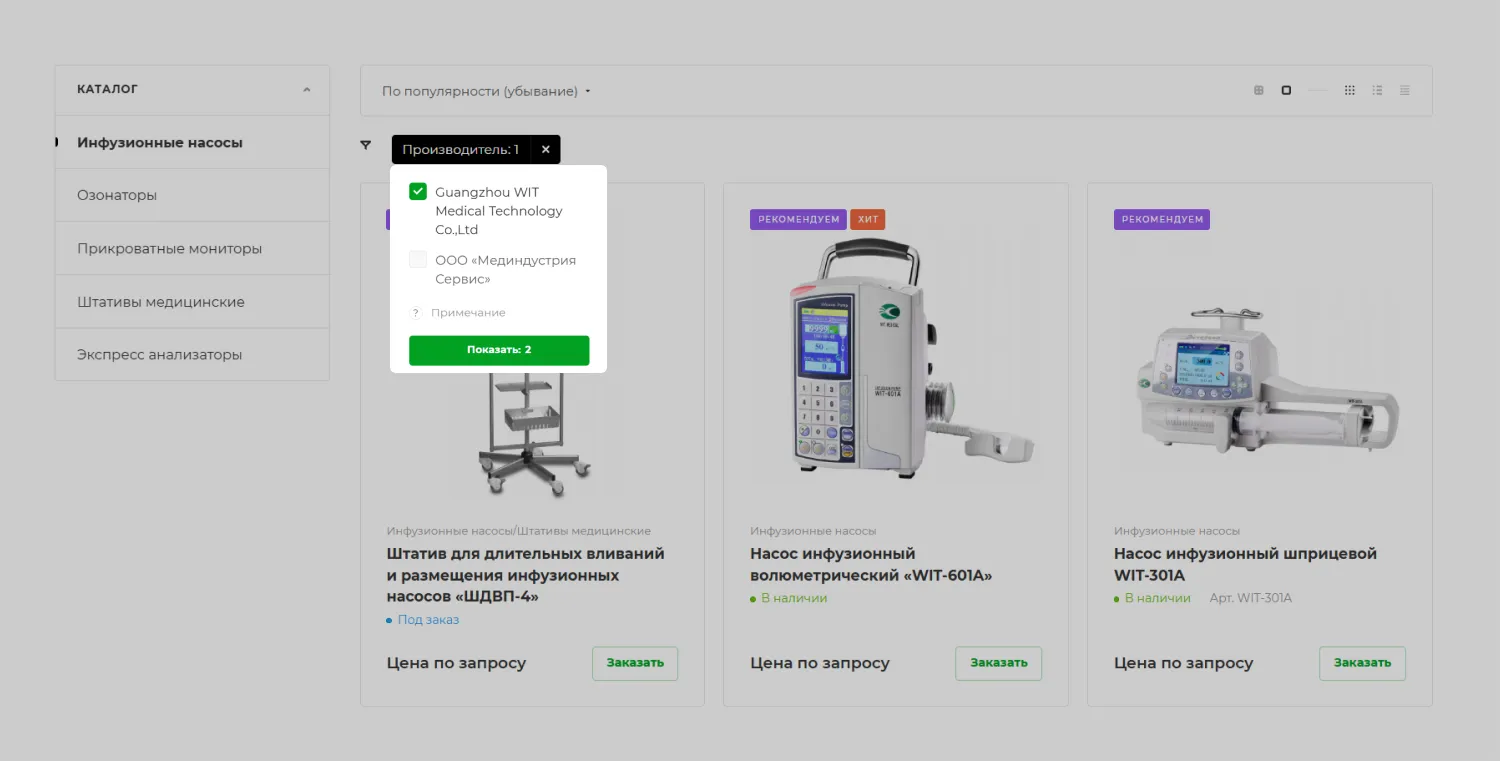Open Штативы медицинские category
The width and height of the screenshot is (1500, 761).
pos(192,301)
